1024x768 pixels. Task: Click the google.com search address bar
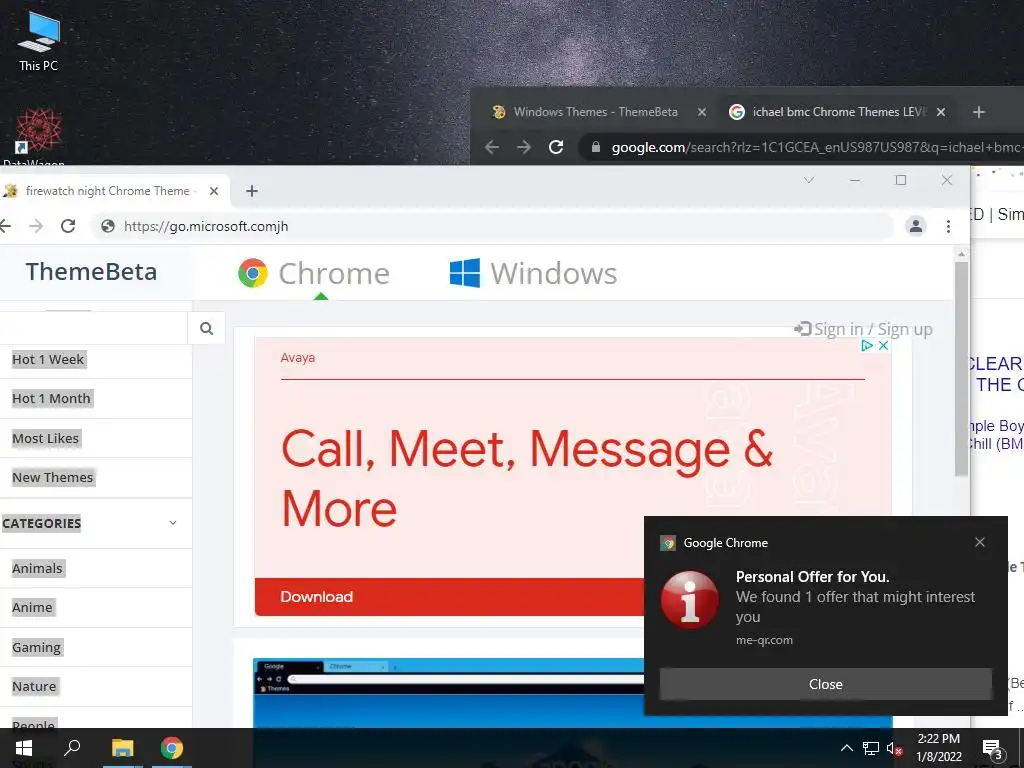(801, 148)
